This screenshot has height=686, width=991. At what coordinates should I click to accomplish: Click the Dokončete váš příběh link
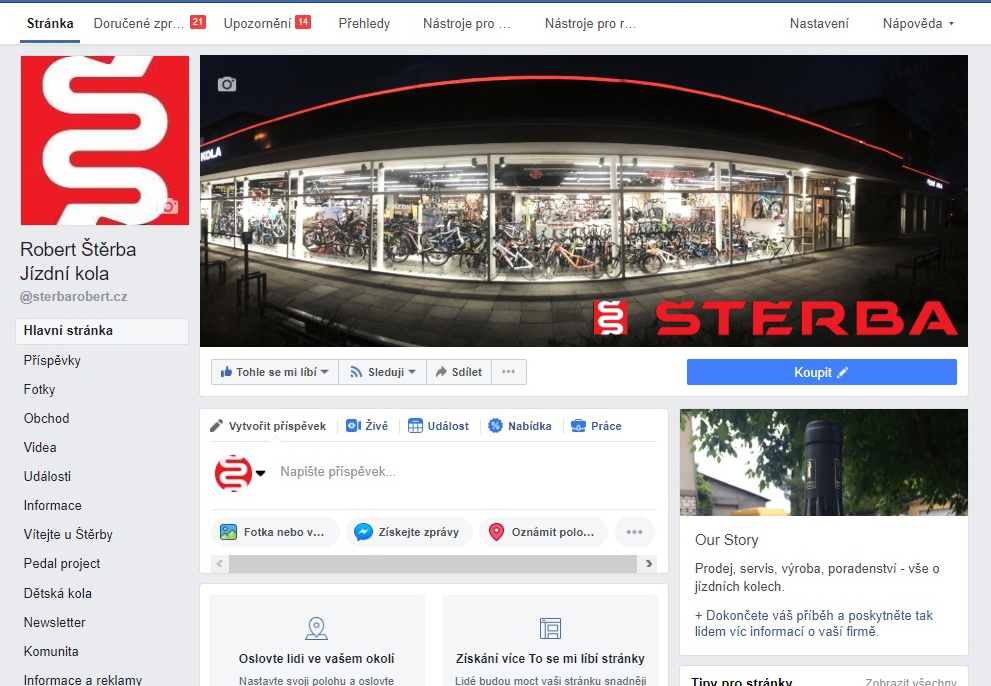tap(813, 623)
